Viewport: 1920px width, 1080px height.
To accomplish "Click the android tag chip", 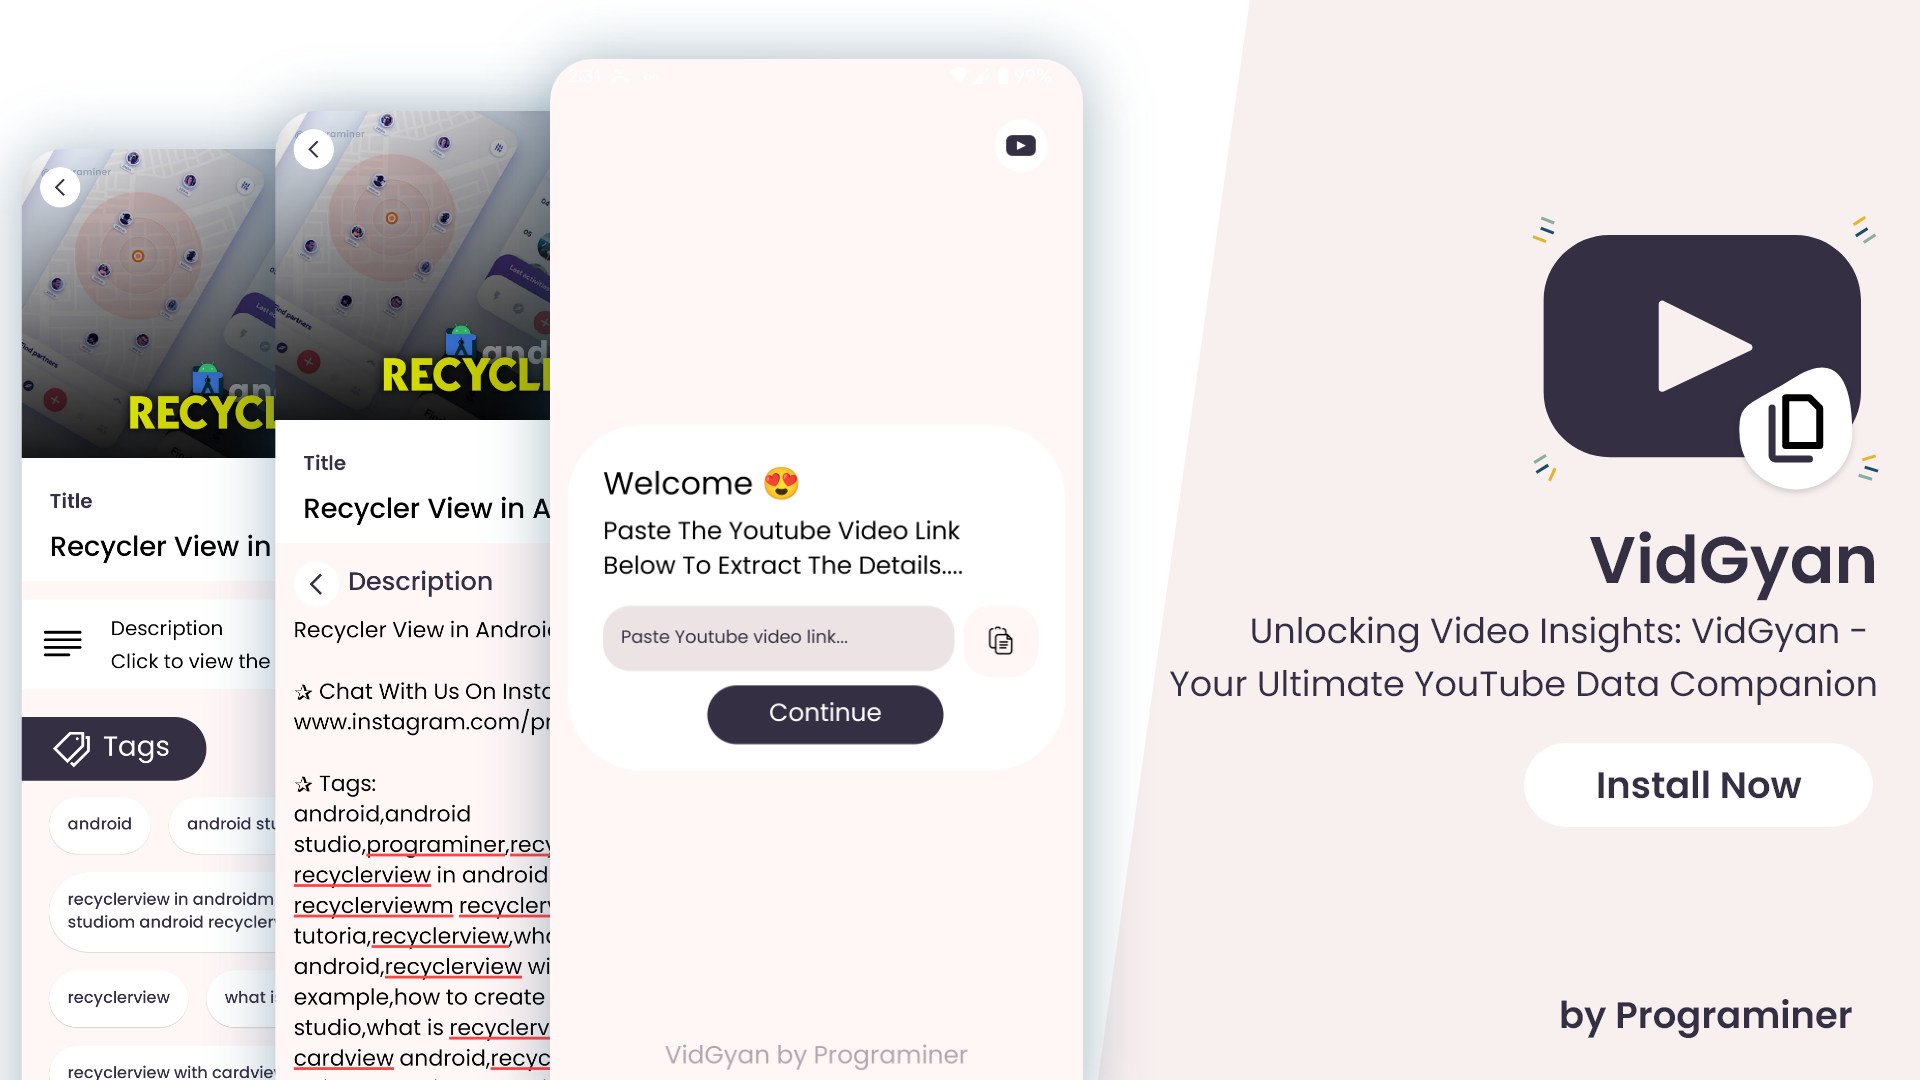I will coord(99,822).
